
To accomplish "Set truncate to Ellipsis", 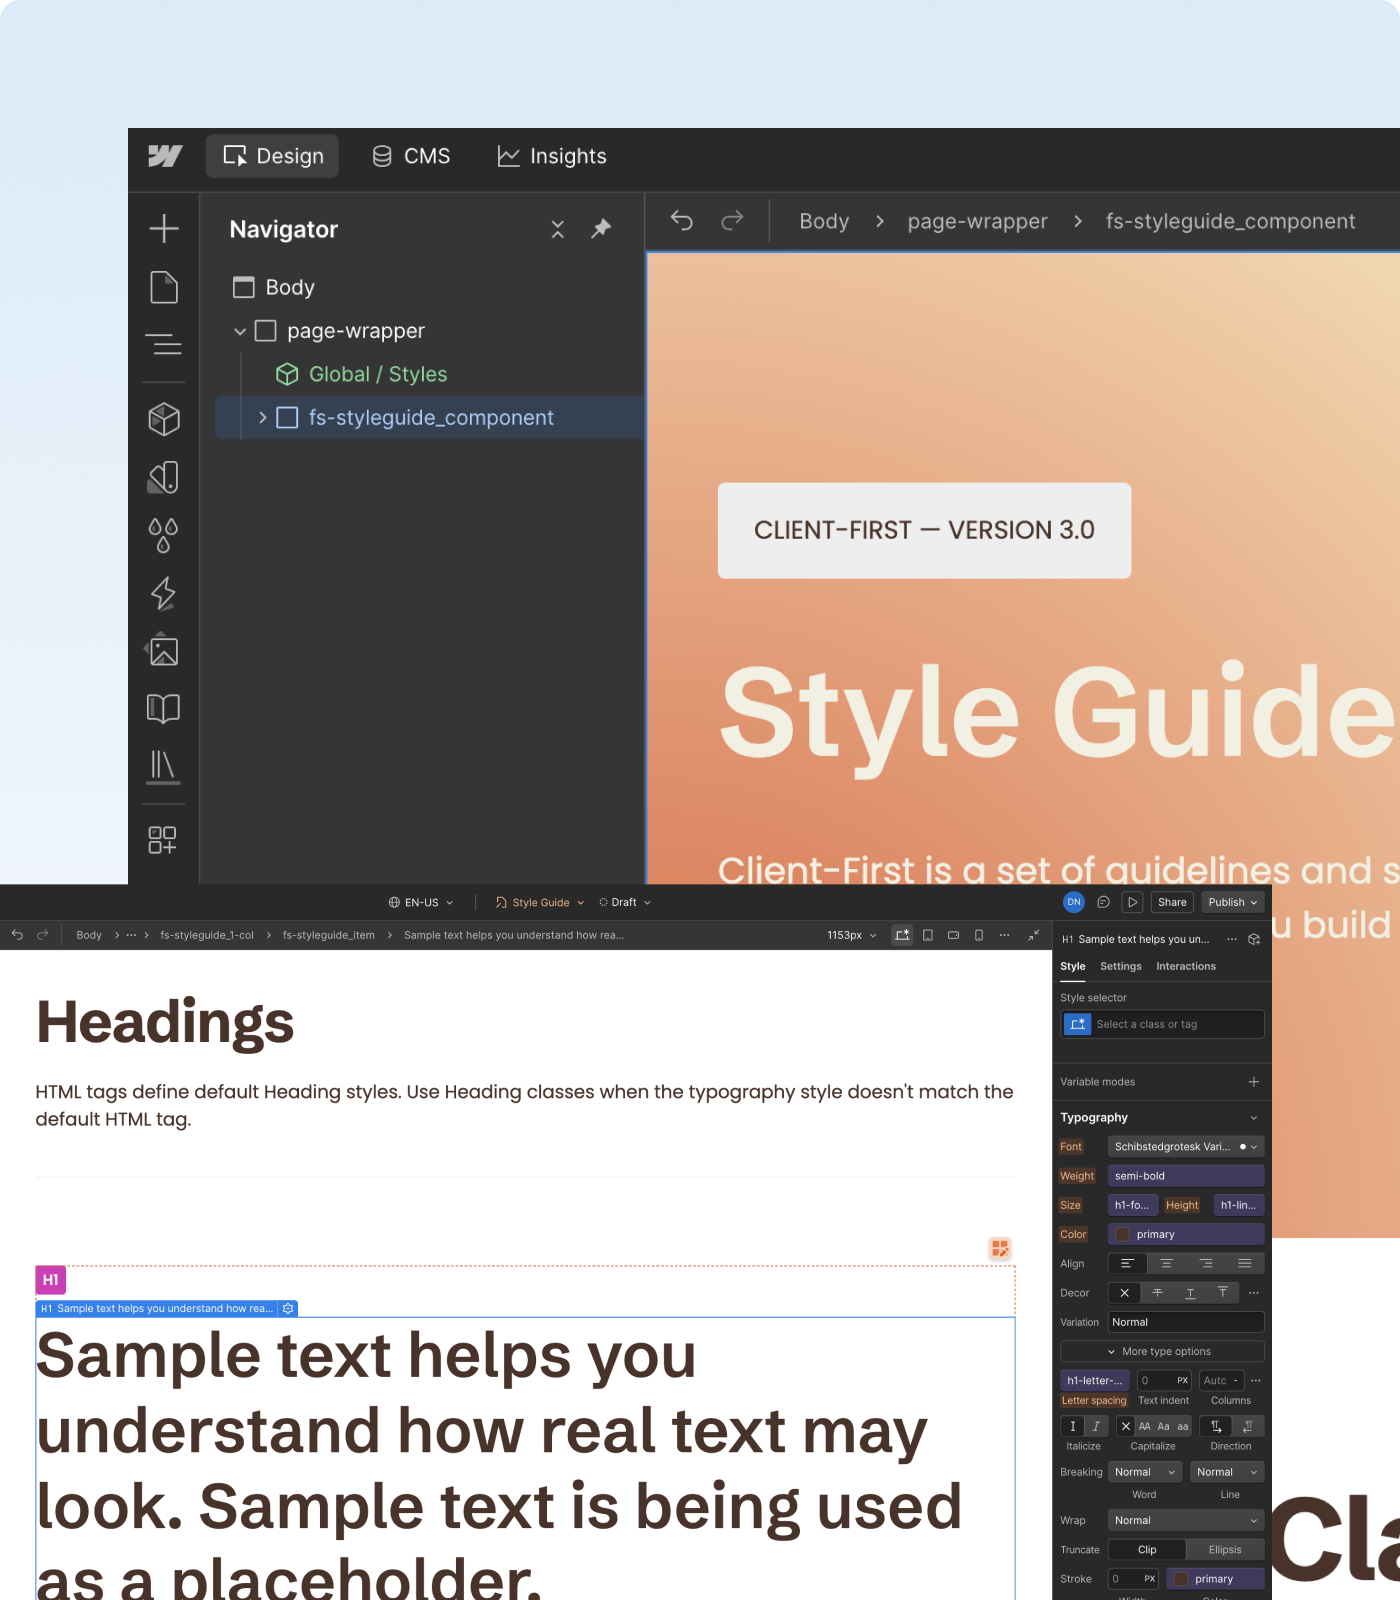I will (1225, 1550).
